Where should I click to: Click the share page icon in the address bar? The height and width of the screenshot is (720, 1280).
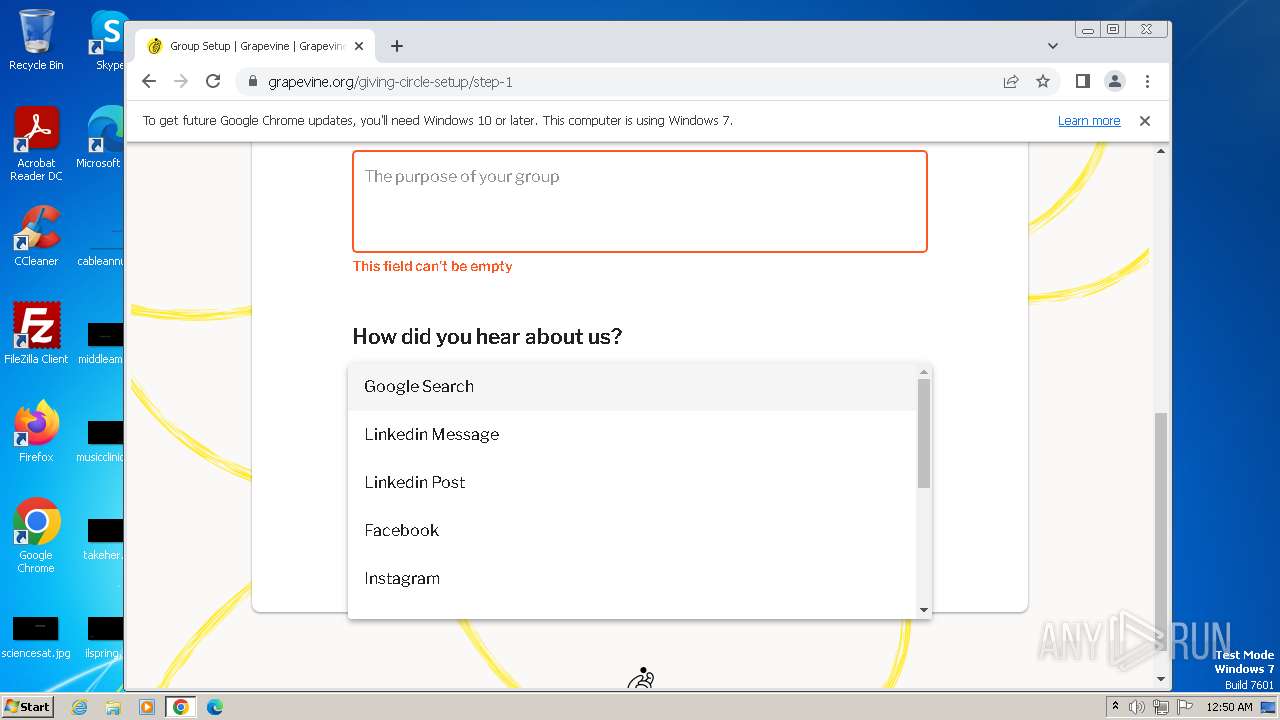tap(1011, 81)
